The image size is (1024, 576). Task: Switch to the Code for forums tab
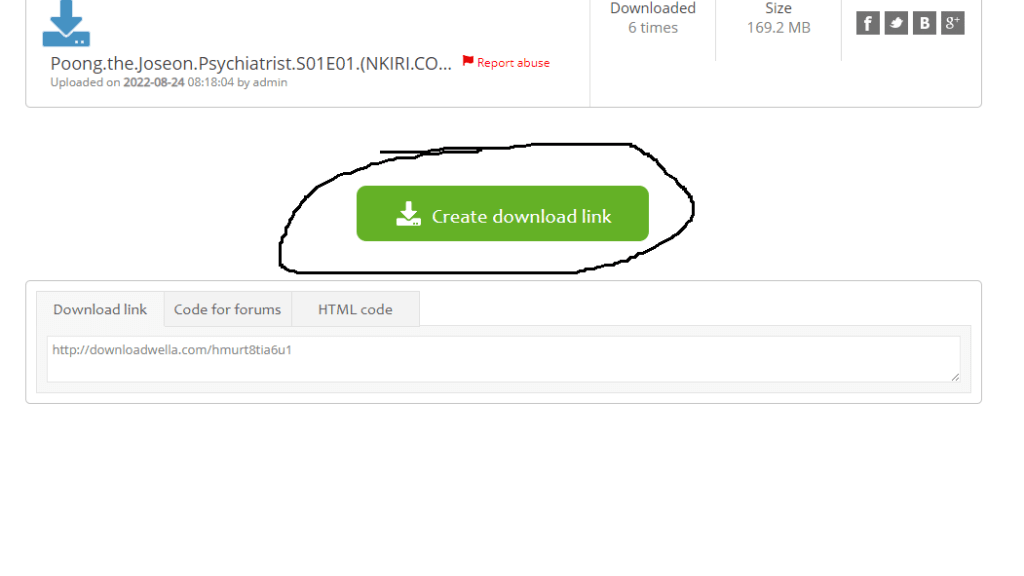(x=227, y=309)
